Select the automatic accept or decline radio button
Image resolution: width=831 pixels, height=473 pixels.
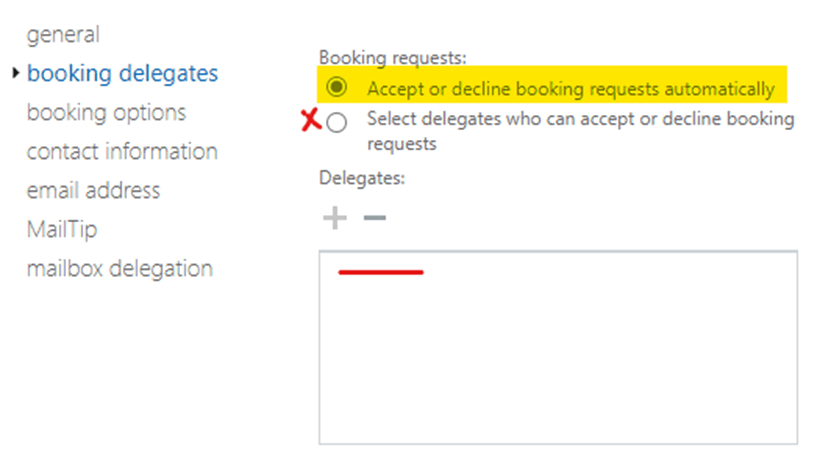(337, 88)
